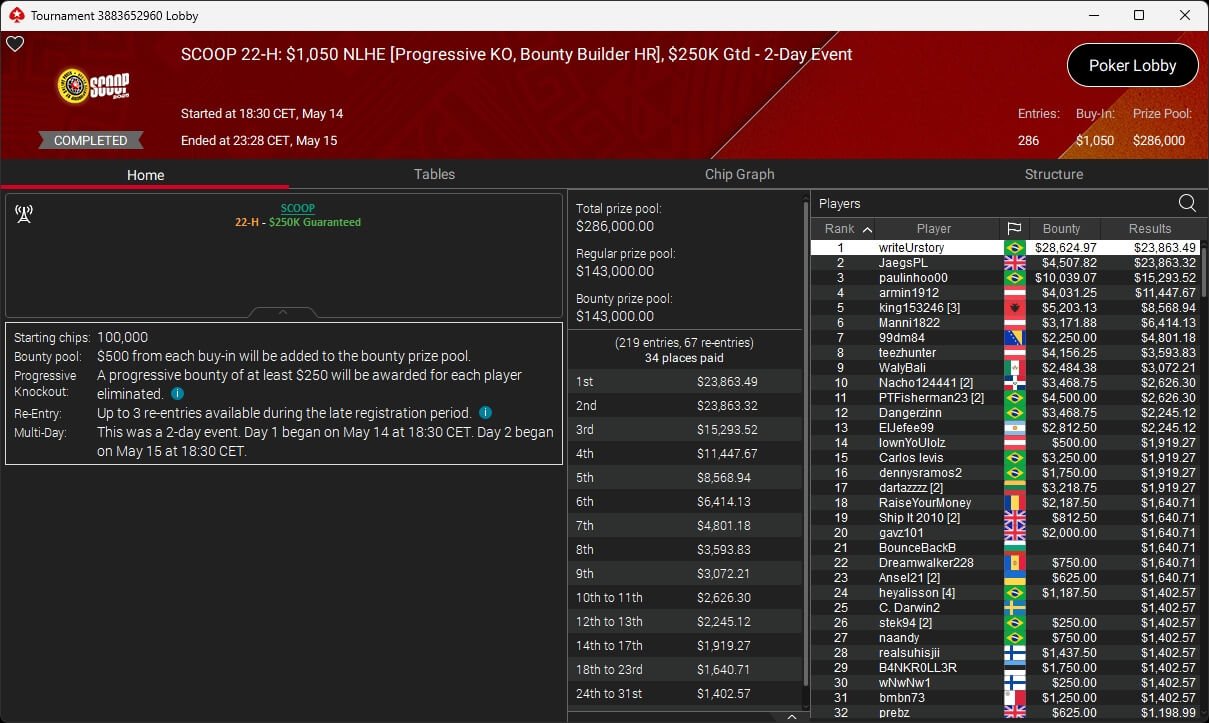
Task: Click the broadcast antenna icon
Action: [x=24, y=213]
